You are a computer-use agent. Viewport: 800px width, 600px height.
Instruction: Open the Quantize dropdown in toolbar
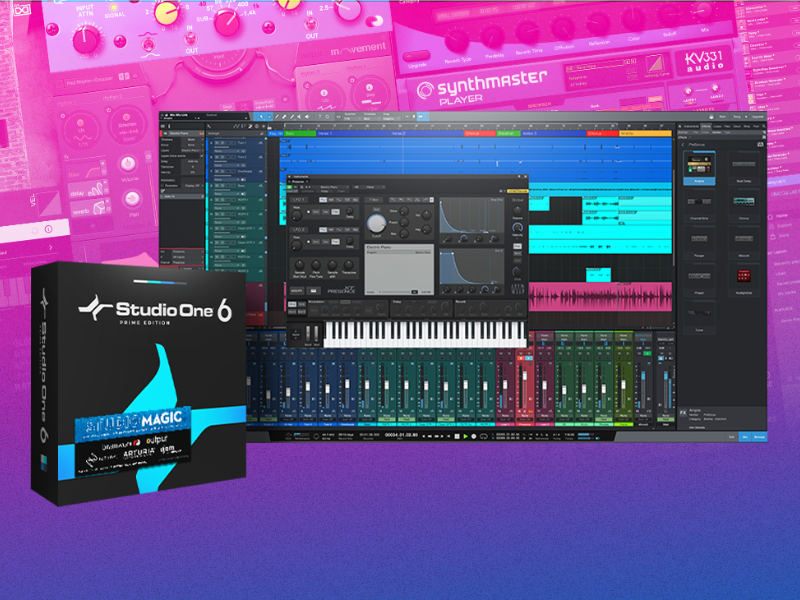coord(351,117)
